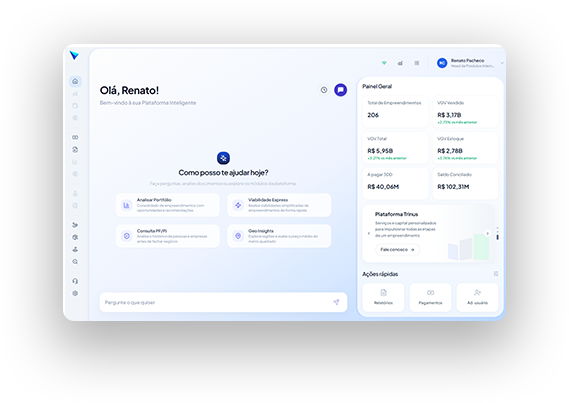The height and width of the screenshot is (403, 569).
Task: Click the edit icon beside Ações rápidas
Action: coord(496,274)
